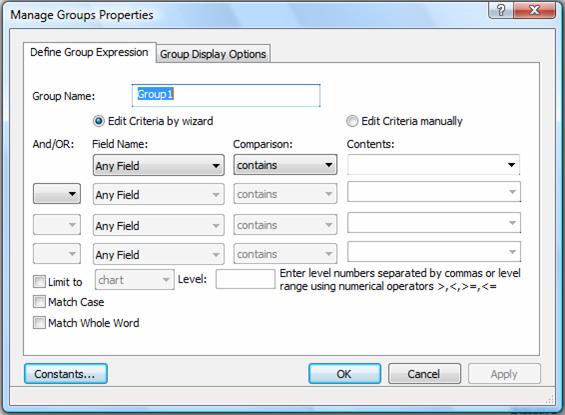Click the Level input box

click(245, 279)
